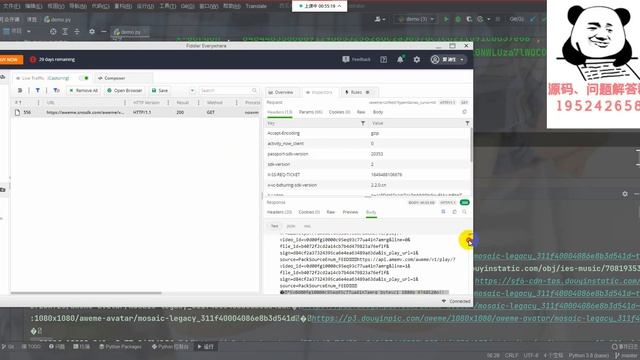Click the Run button in PyCharm toolbar
The width and height of the screenshot is (640, 360).
coord(446,19)
